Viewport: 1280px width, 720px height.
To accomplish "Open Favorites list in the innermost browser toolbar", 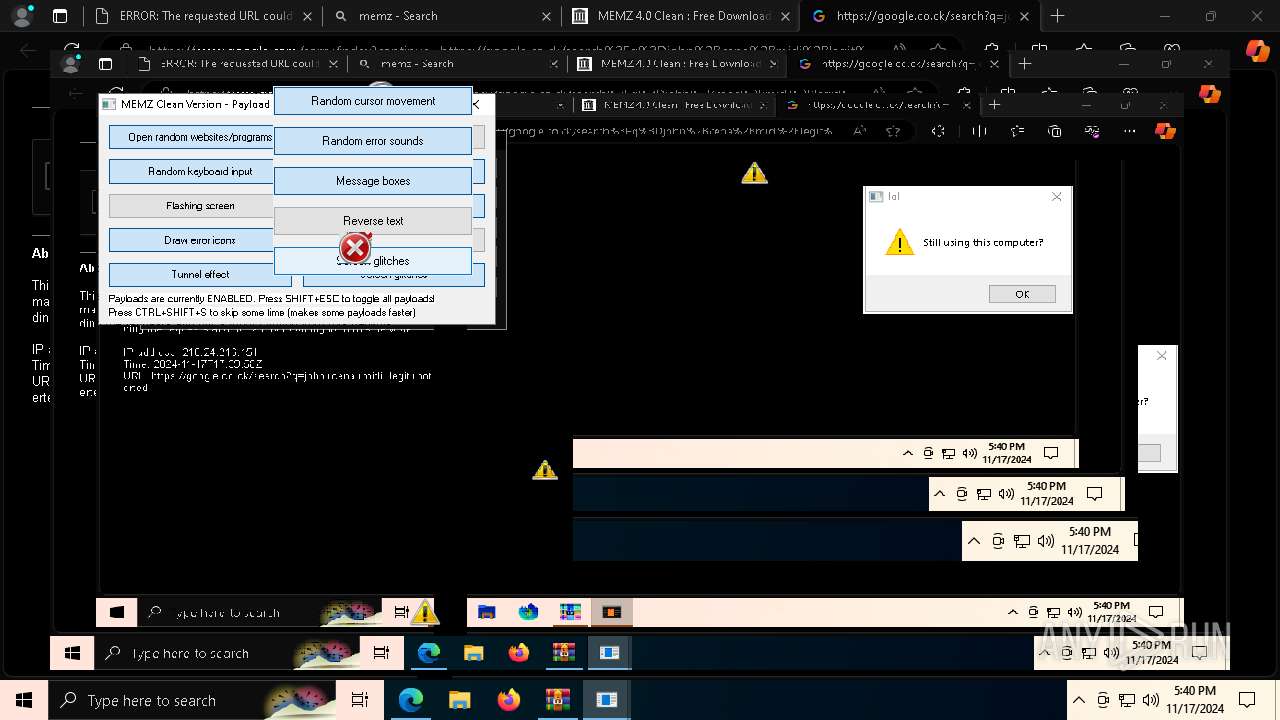I will [1017, 131].
